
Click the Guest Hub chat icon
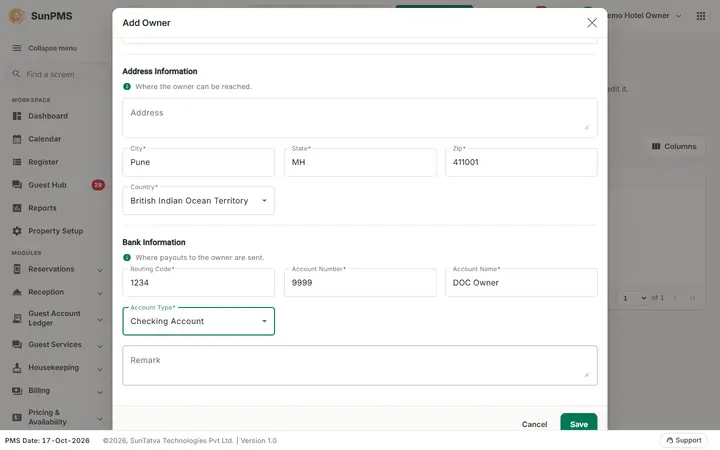[17, 185]
